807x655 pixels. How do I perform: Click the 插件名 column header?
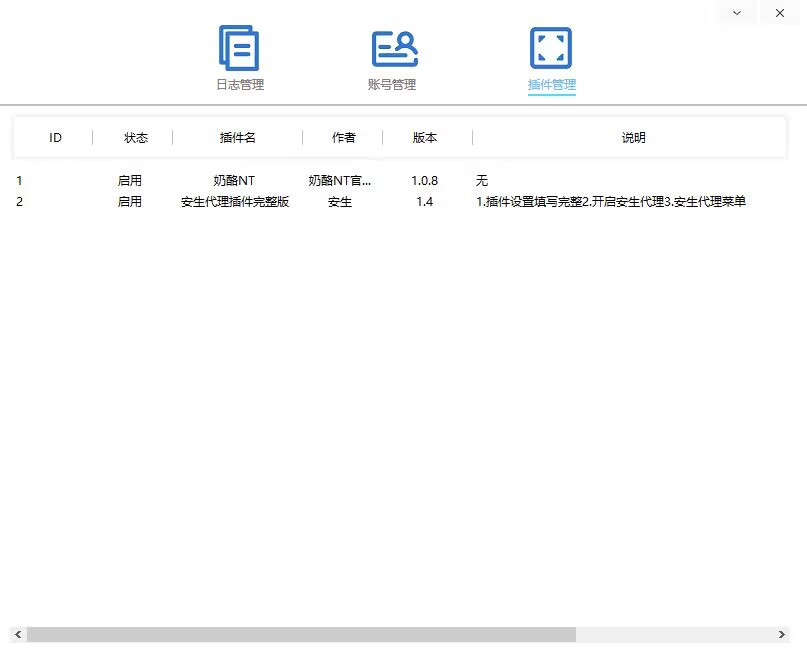point(237,138)
